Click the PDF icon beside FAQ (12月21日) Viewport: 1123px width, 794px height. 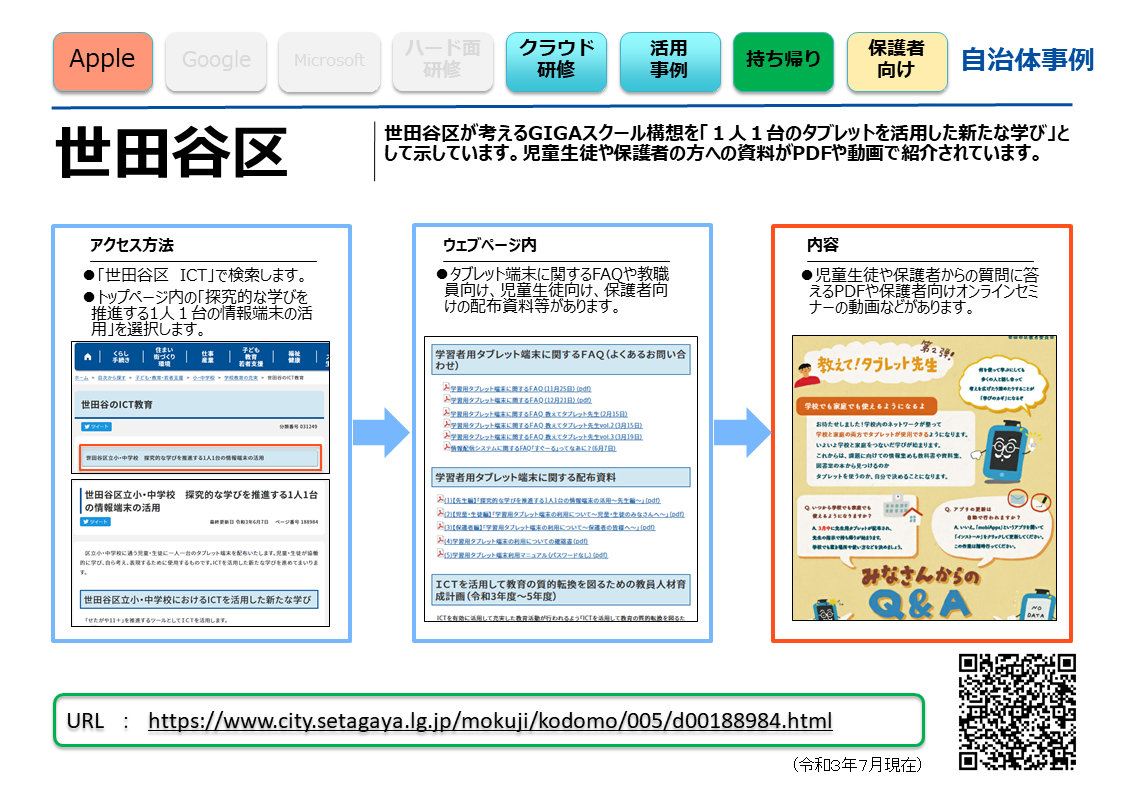pyautogui.click(x=445, y=400)
